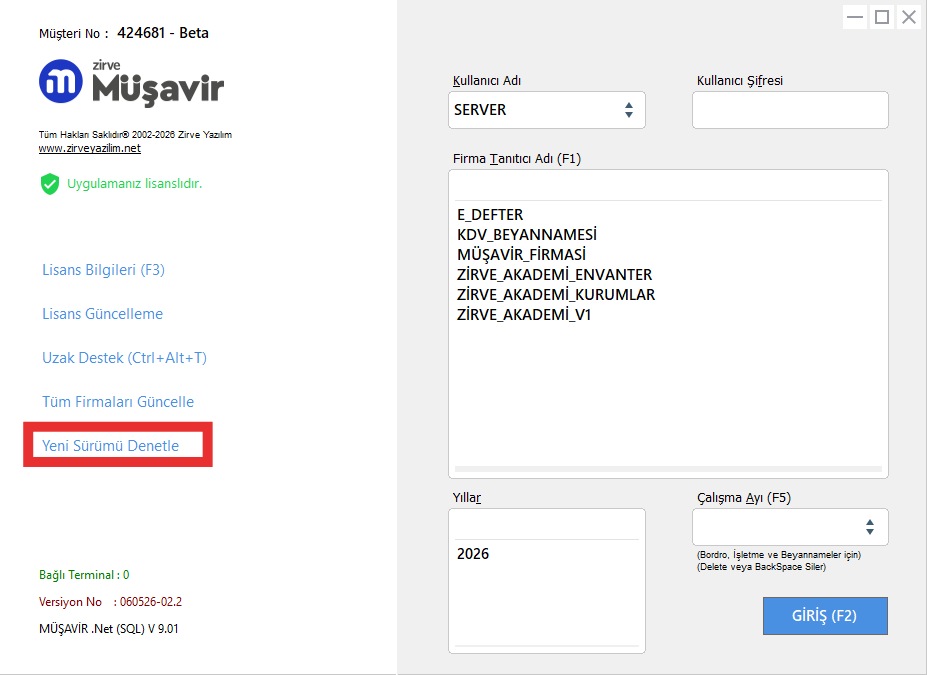927x675 pixels.
Task: Click the Kullanıcı Şifresi password field
Action: click(x=790, y=110)
